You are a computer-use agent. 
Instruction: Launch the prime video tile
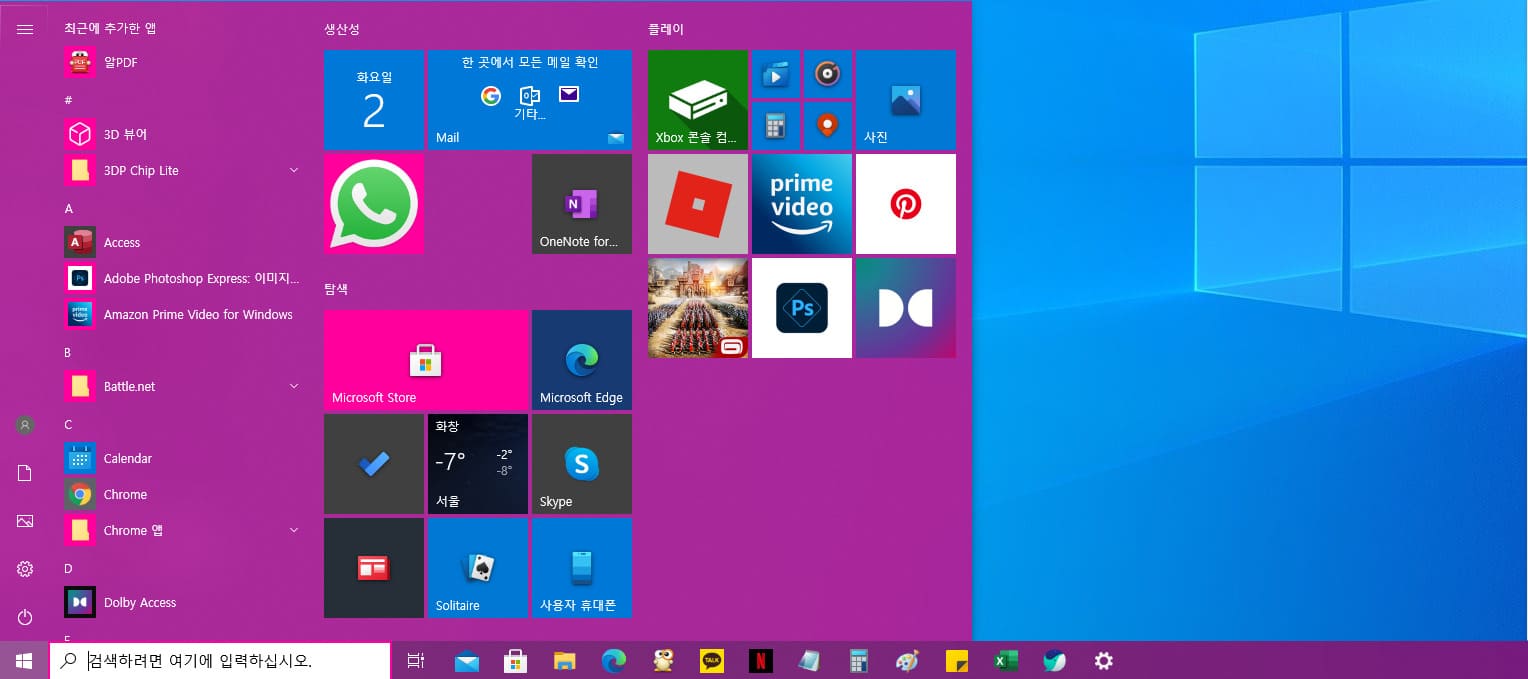[x=802, y=203]
